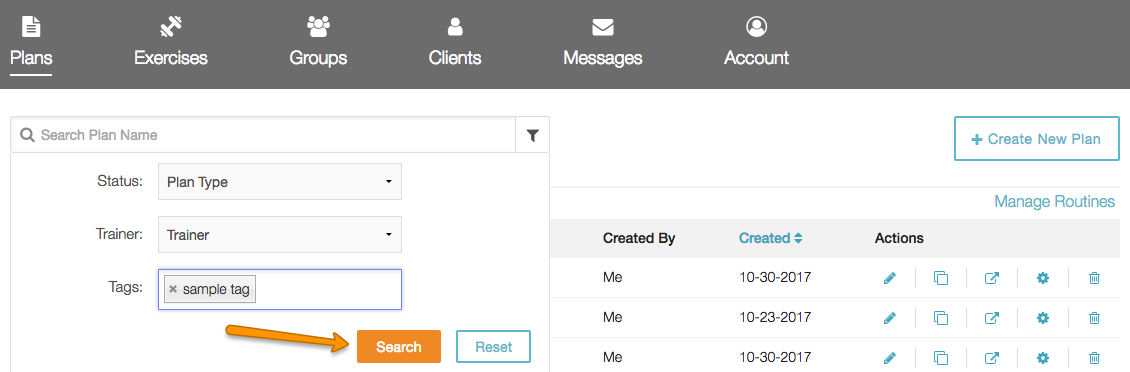
Task: Open the Manage Routines link
Action: pos(1054,202)
